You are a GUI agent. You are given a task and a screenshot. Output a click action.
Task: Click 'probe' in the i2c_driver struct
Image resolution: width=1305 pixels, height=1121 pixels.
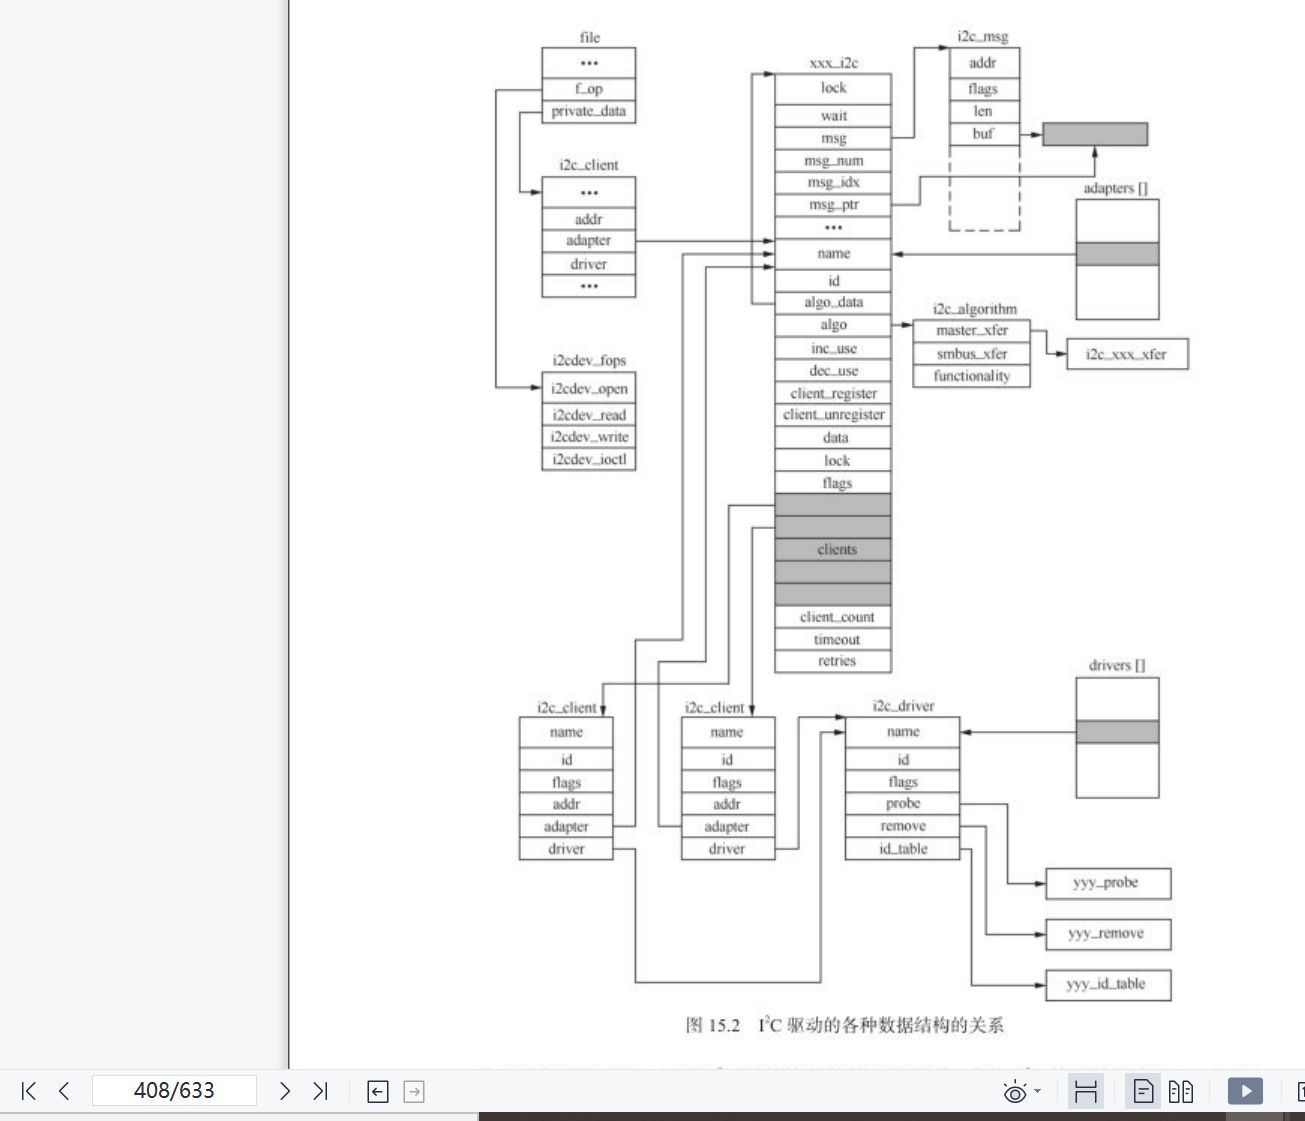pyautogui.click(x=903, y=804)
